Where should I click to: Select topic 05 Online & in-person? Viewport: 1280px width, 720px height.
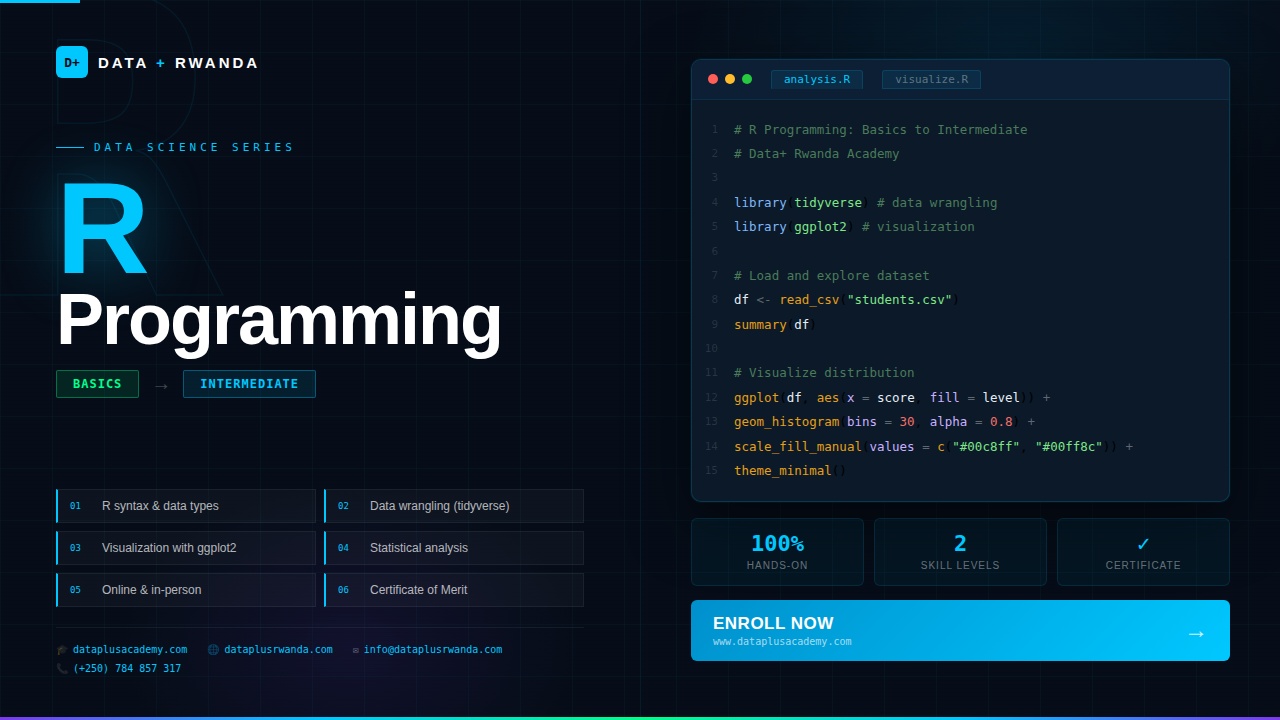[x=186, y=590]
